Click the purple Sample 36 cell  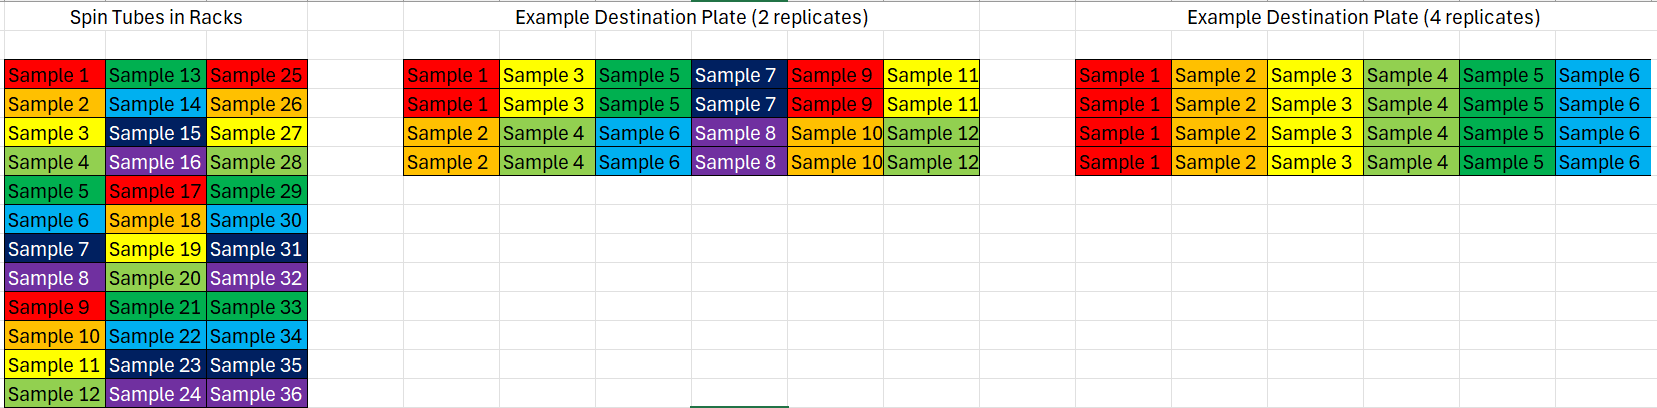(x=256, y=394)
